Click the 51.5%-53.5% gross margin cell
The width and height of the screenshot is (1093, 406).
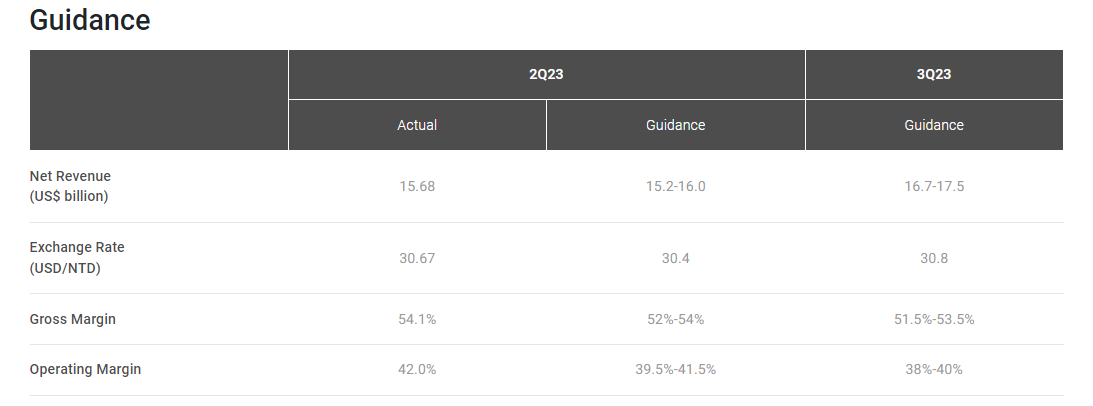click(934, 319)
